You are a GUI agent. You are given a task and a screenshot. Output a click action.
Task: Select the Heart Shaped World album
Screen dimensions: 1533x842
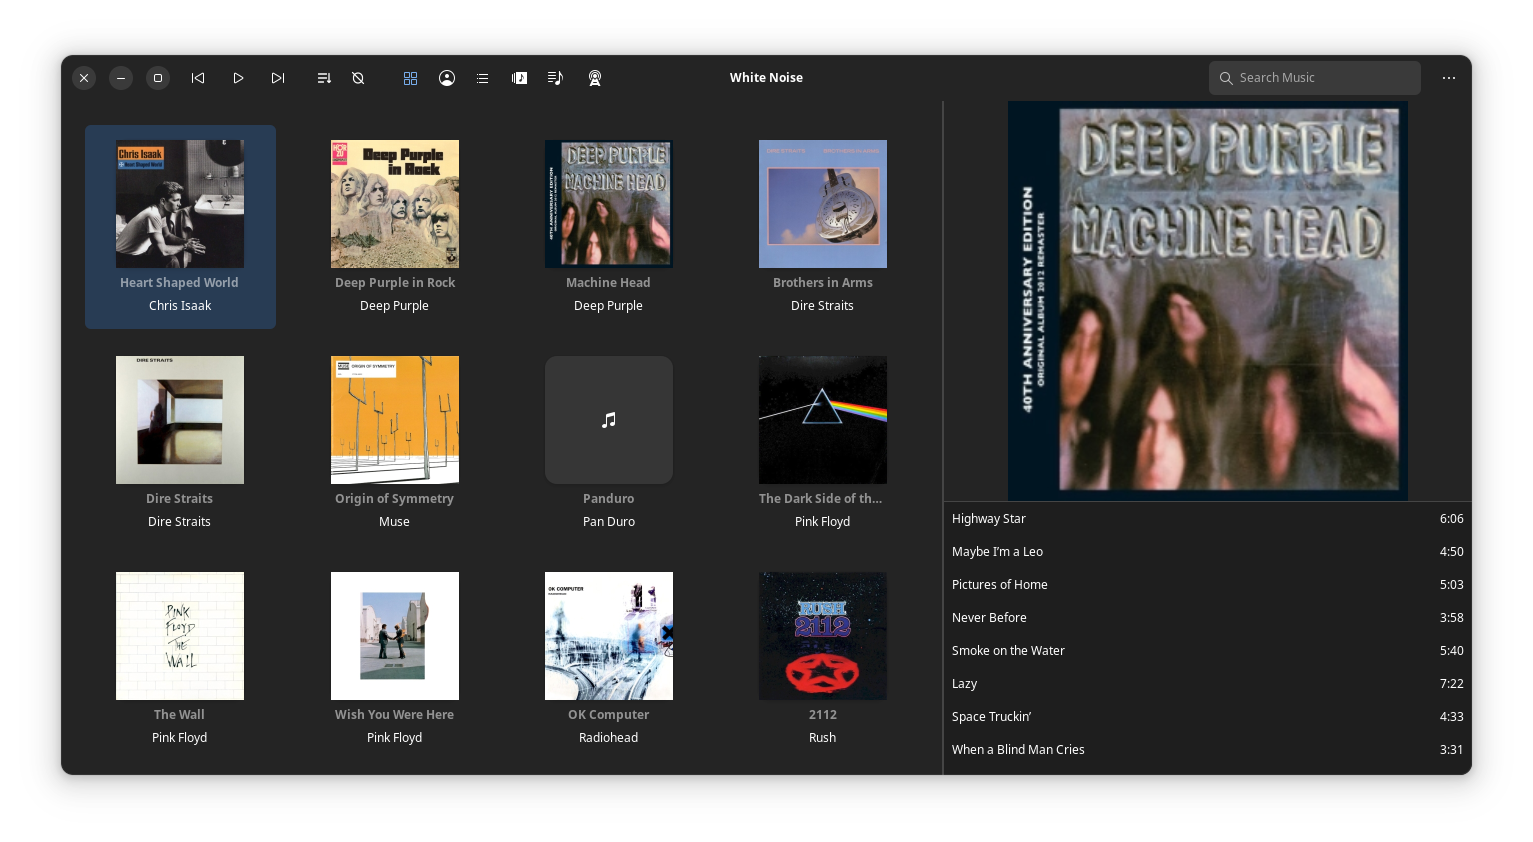pyautogui.click(x=180, y=204)
